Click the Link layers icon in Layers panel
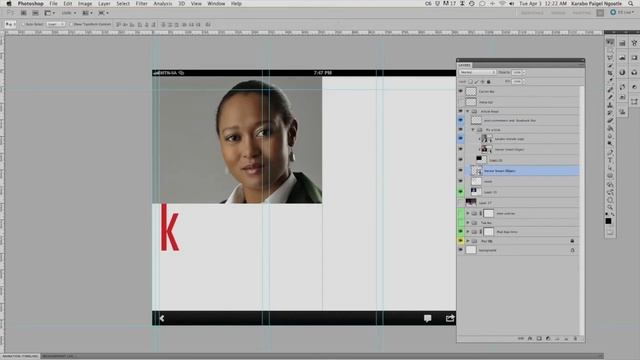The width and height of the screenshot is (640, 360). [x=520, y=338]
